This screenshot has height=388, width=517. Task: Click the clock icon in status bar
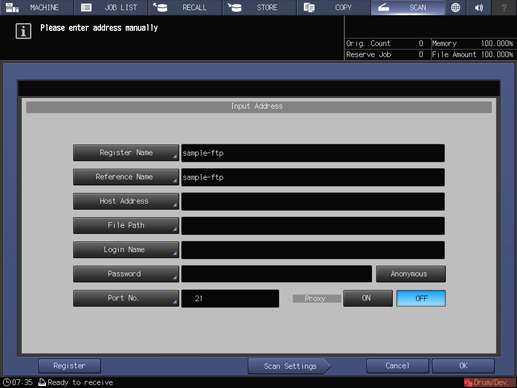coord(6,382)
